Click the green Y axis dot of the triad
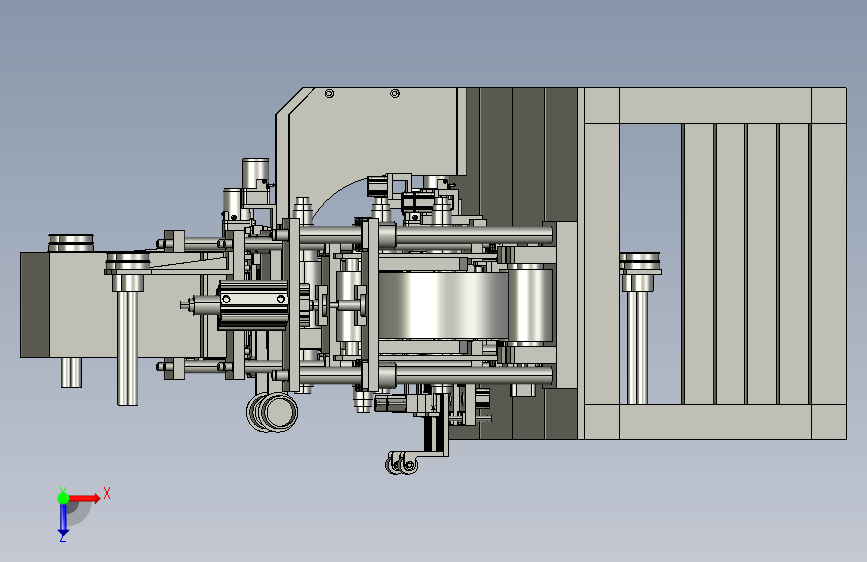Viewport: 867px width, 562px height. pos(63,498)
